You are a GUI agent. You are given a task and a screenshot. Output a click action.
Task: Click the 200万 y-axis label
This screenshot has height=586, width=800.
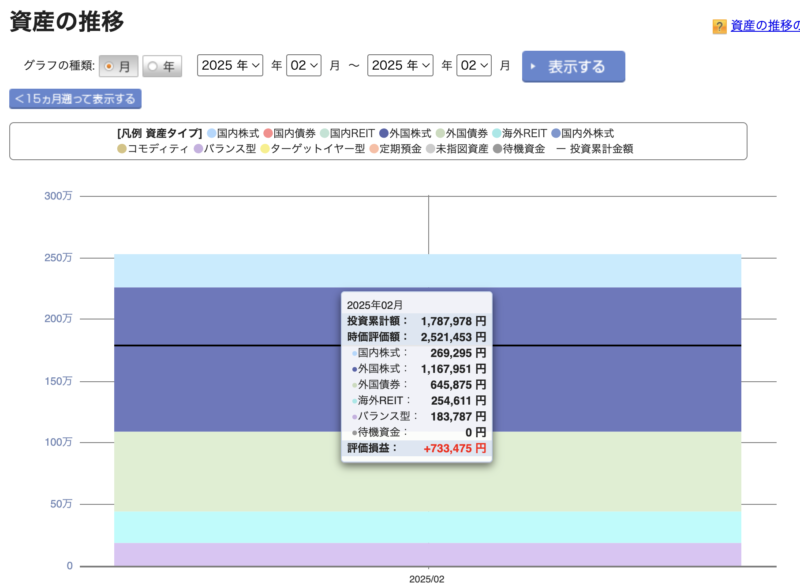[x=58, y=319]
